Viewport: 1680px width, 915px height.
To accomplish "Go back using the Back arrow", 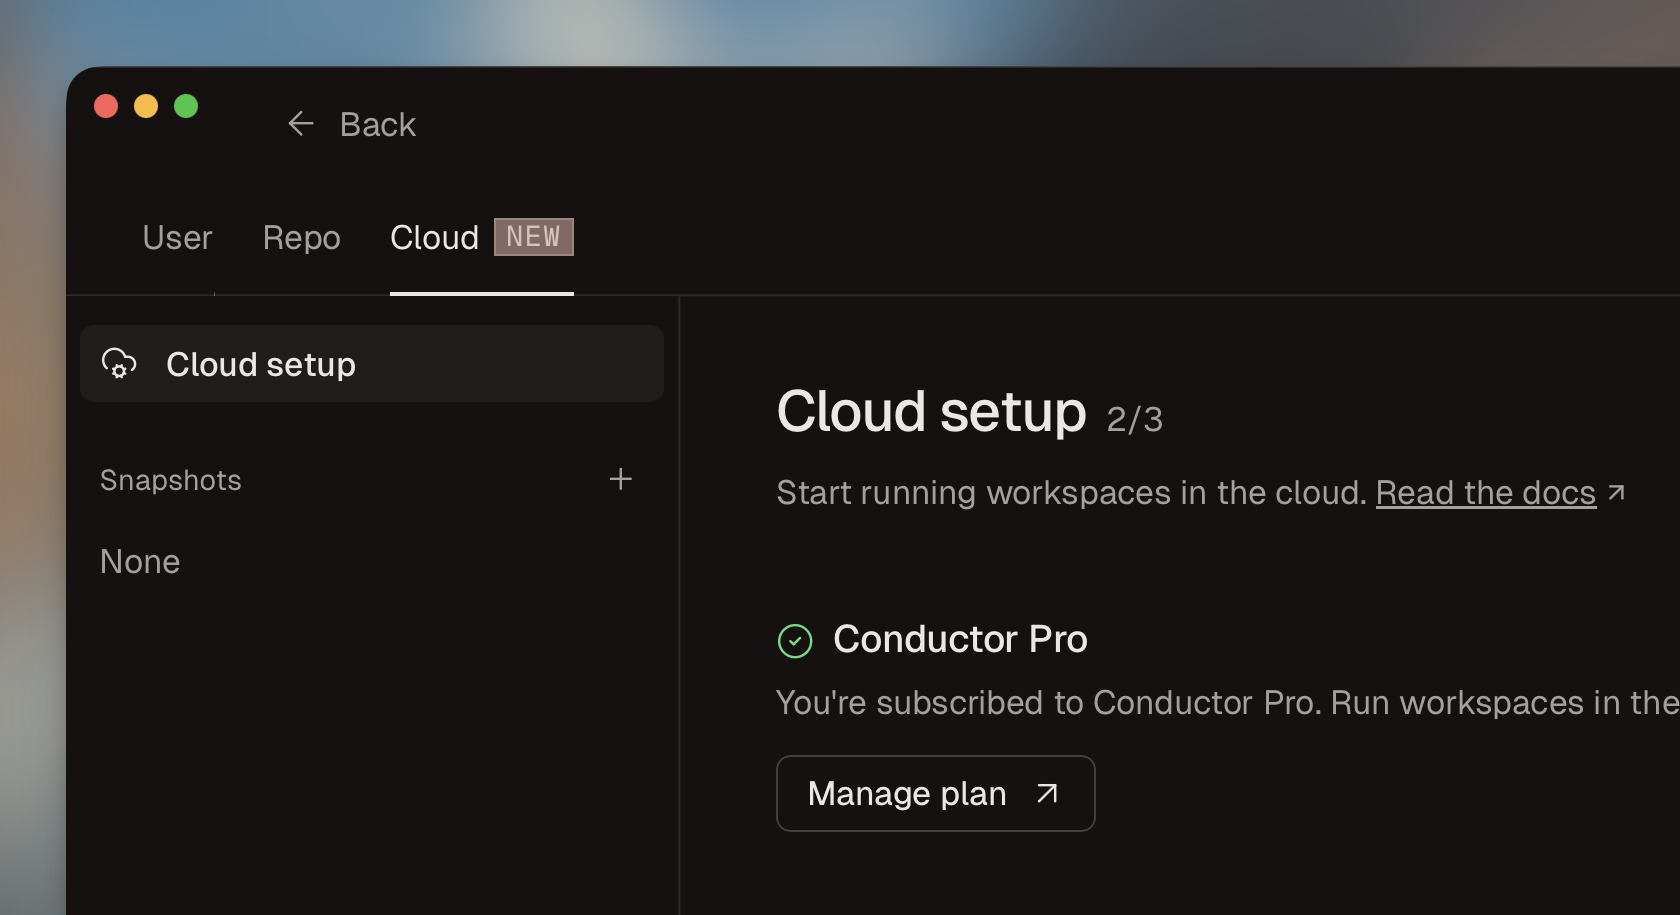I will pos(301,124).
